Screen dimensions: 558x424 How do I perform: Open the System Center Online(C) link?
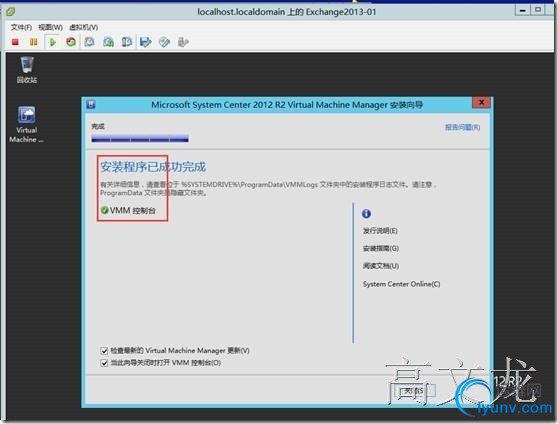pos(401,284)
